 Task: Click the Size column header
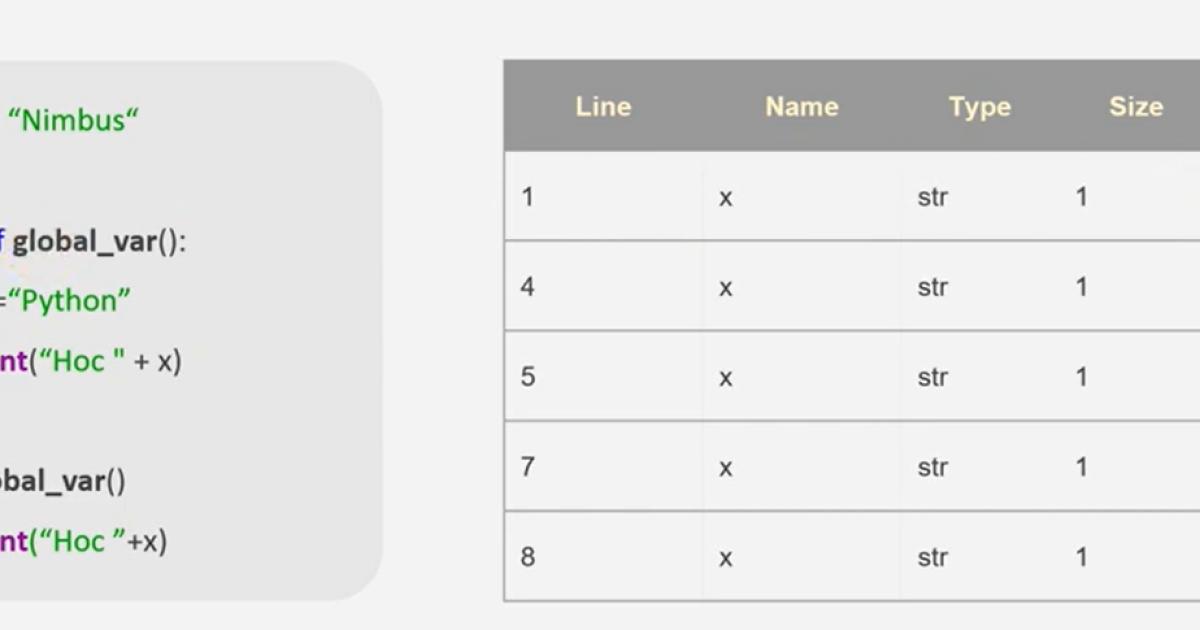(x=1135, y=107)
